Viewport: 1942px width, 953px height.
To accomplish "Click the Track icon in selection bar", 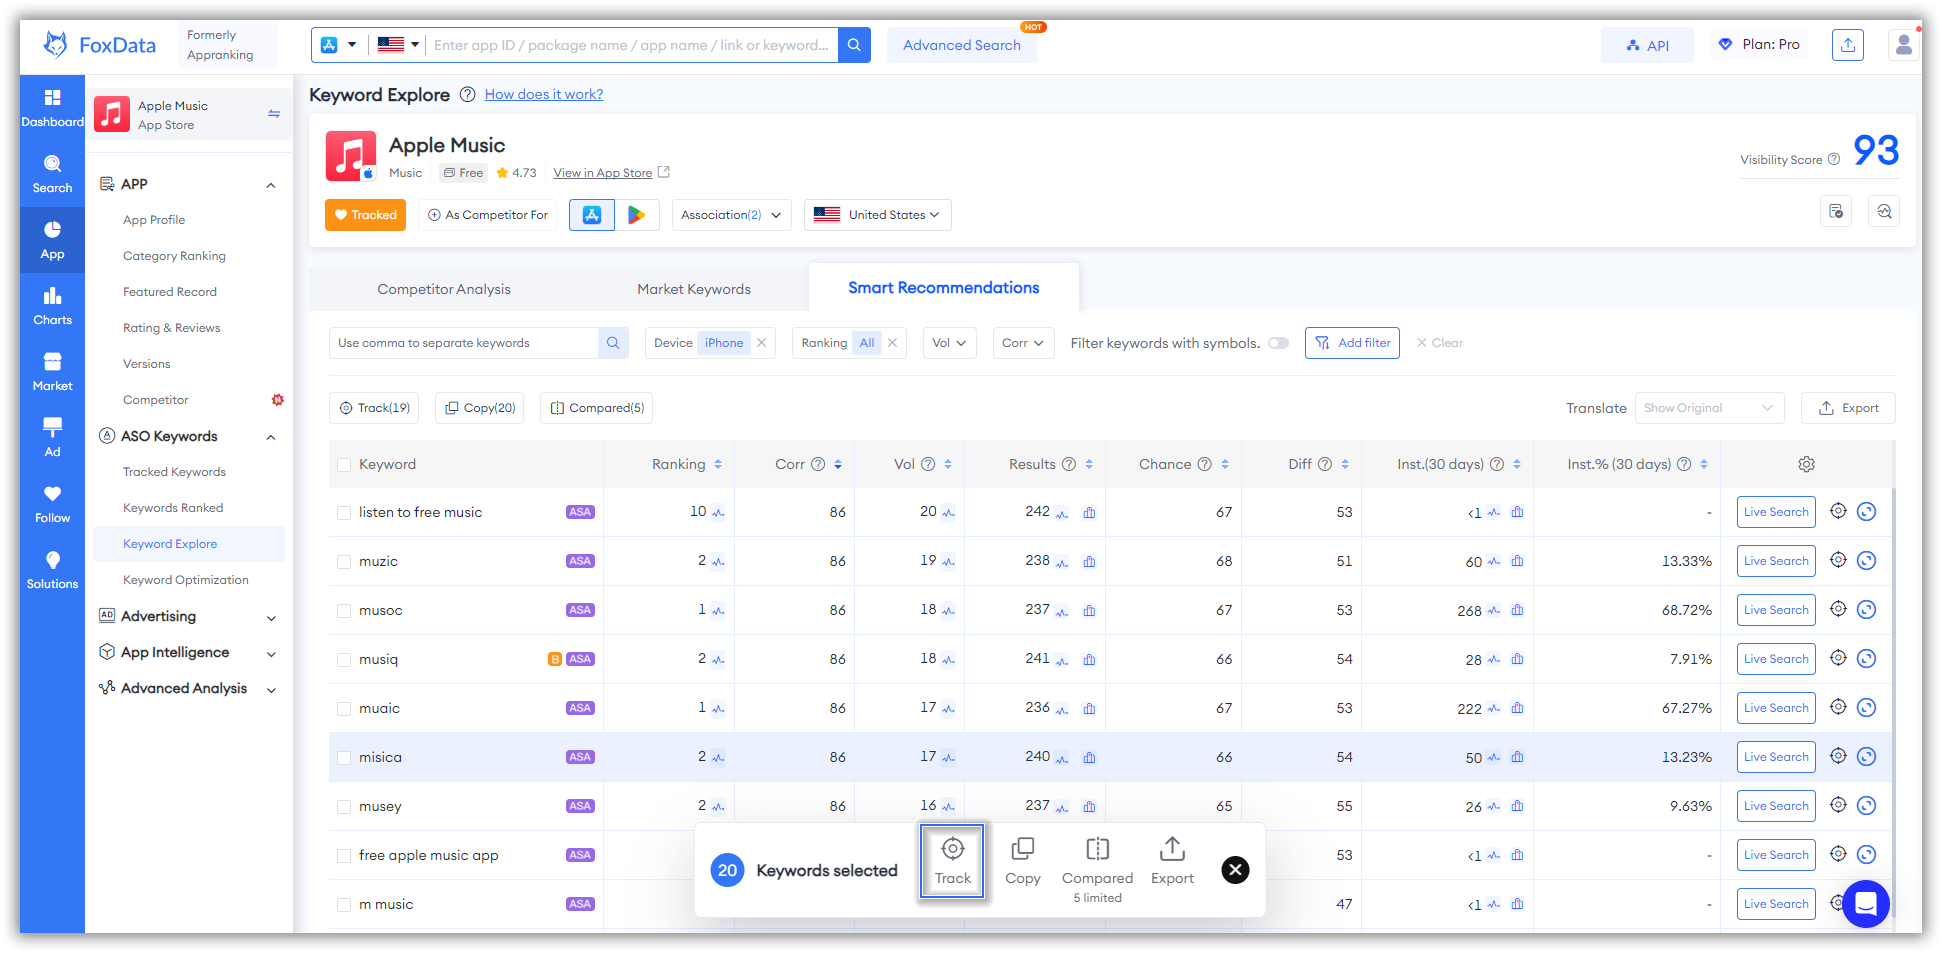I will [x=952, y=861].
